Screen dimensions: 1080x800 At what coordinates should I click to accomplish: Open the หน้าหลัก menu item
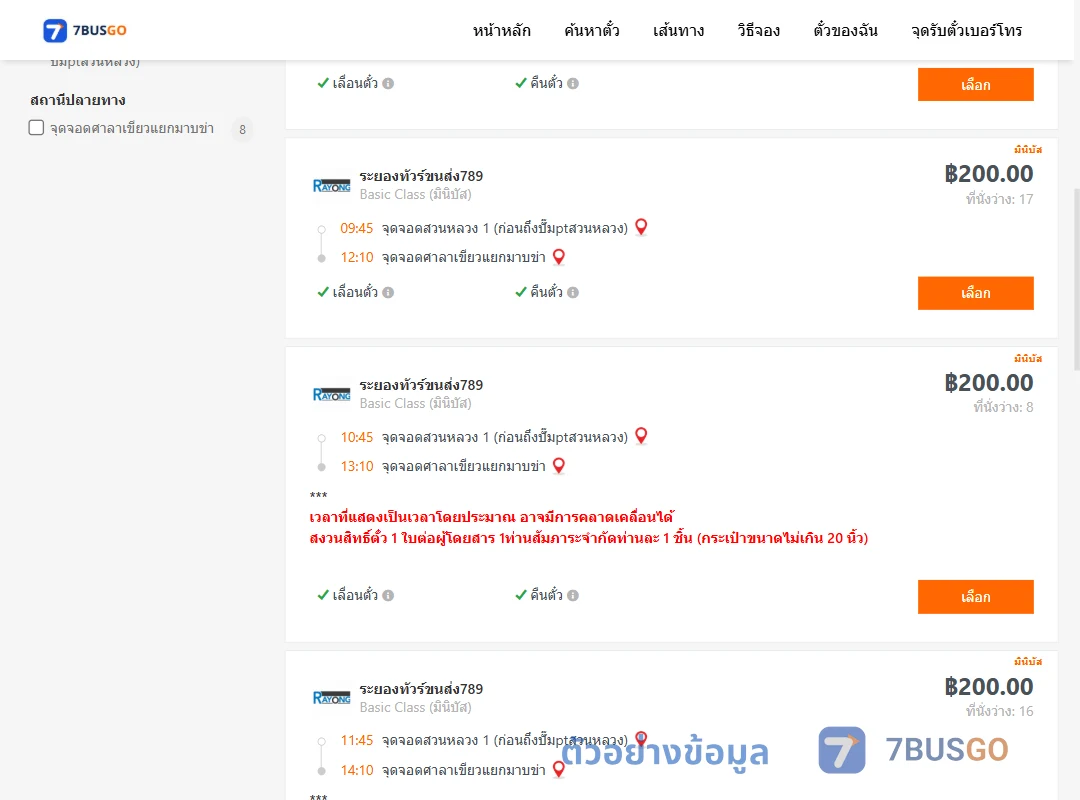[501, 30]
